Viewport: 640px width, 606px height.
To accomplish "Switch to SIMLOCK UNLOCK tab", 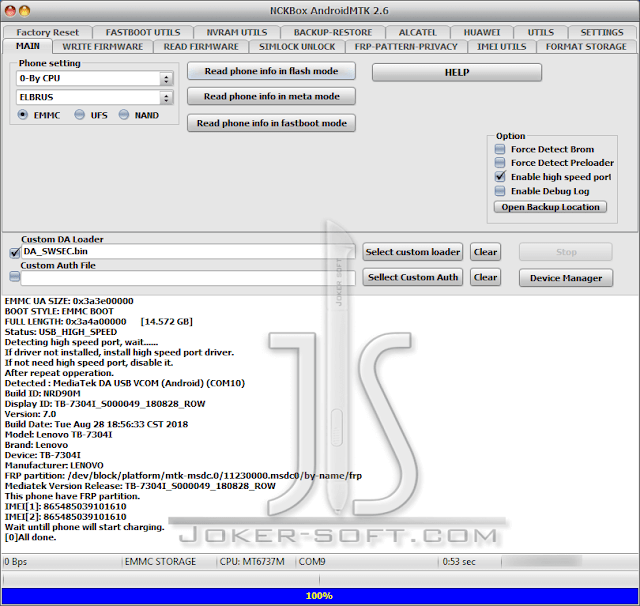I will pos(297,47).
